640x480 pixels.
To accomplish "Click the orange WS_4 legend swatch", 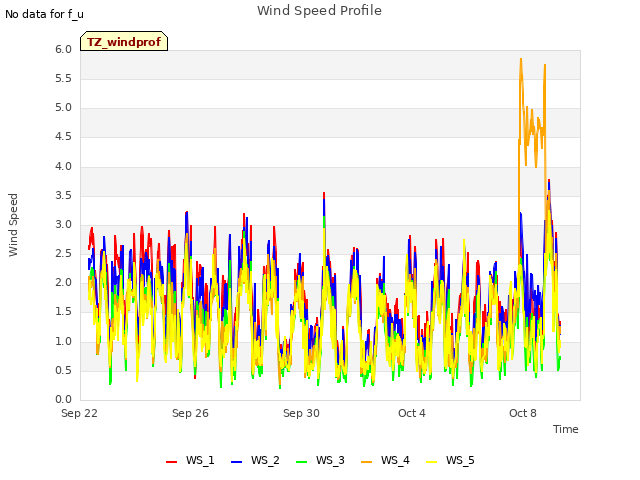I will tap(367, 462).
